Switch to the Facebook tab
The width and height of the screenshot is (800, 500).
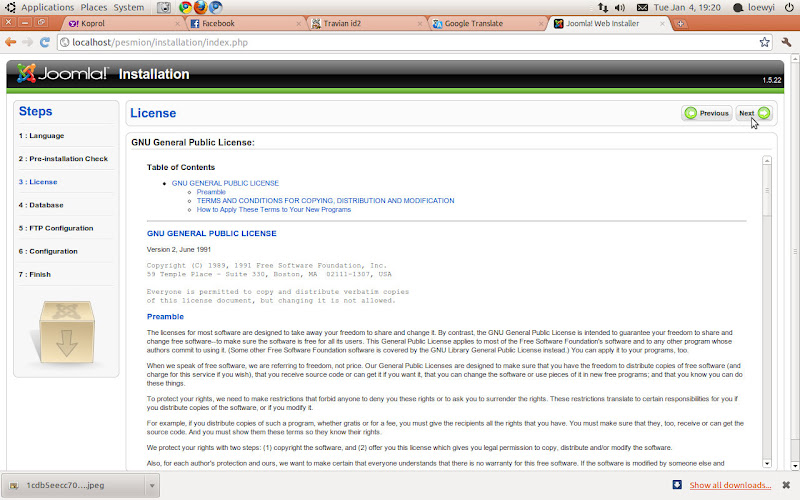[245, 23]
